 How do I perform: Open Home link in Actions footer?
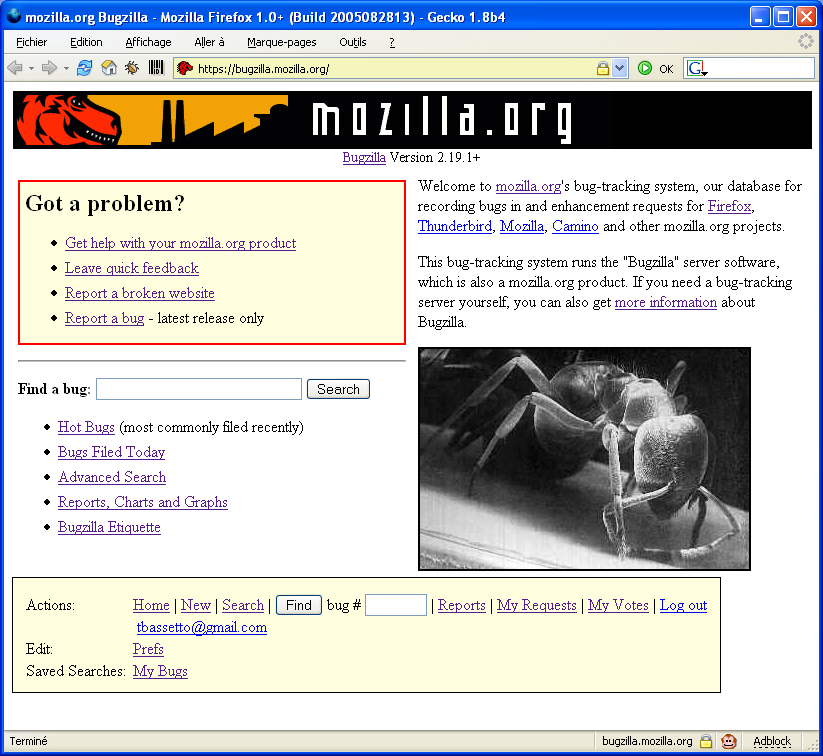tap(151, 605)
